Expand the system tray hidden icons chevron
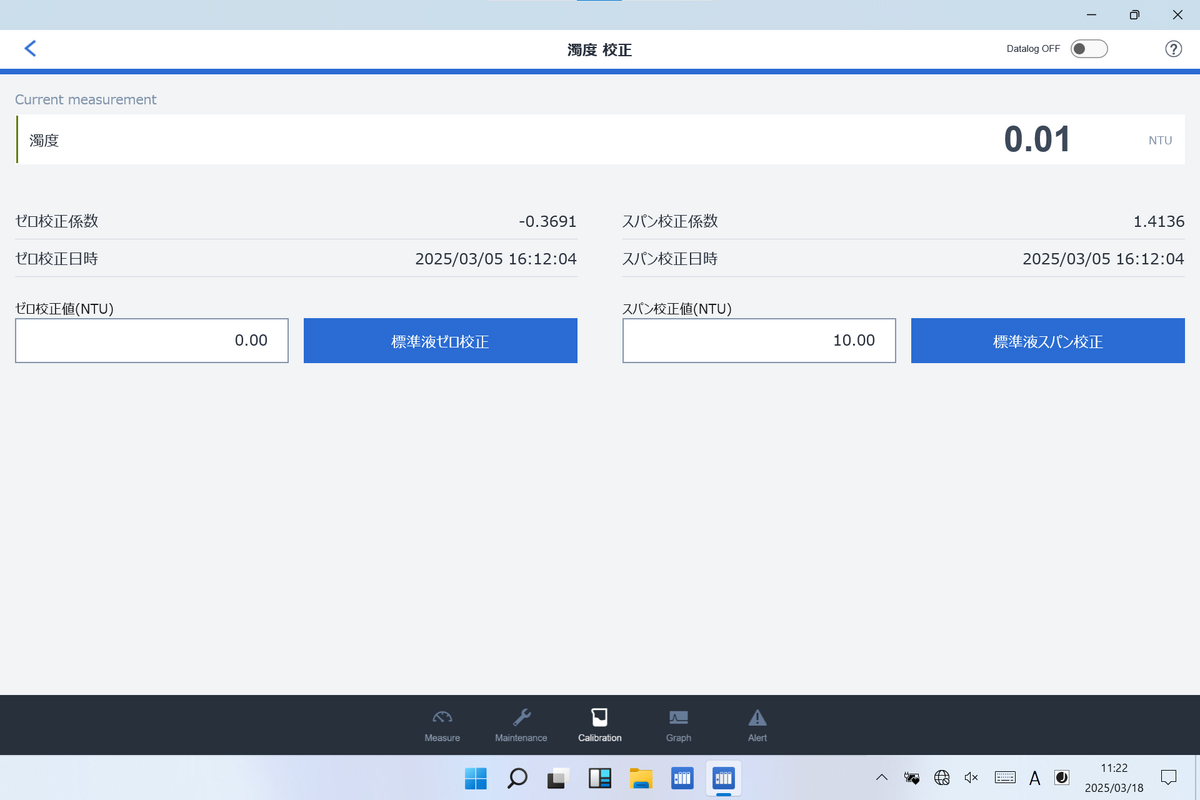Image resolution: width=1200 pixels, height=800 pixels. coord(881,778)
